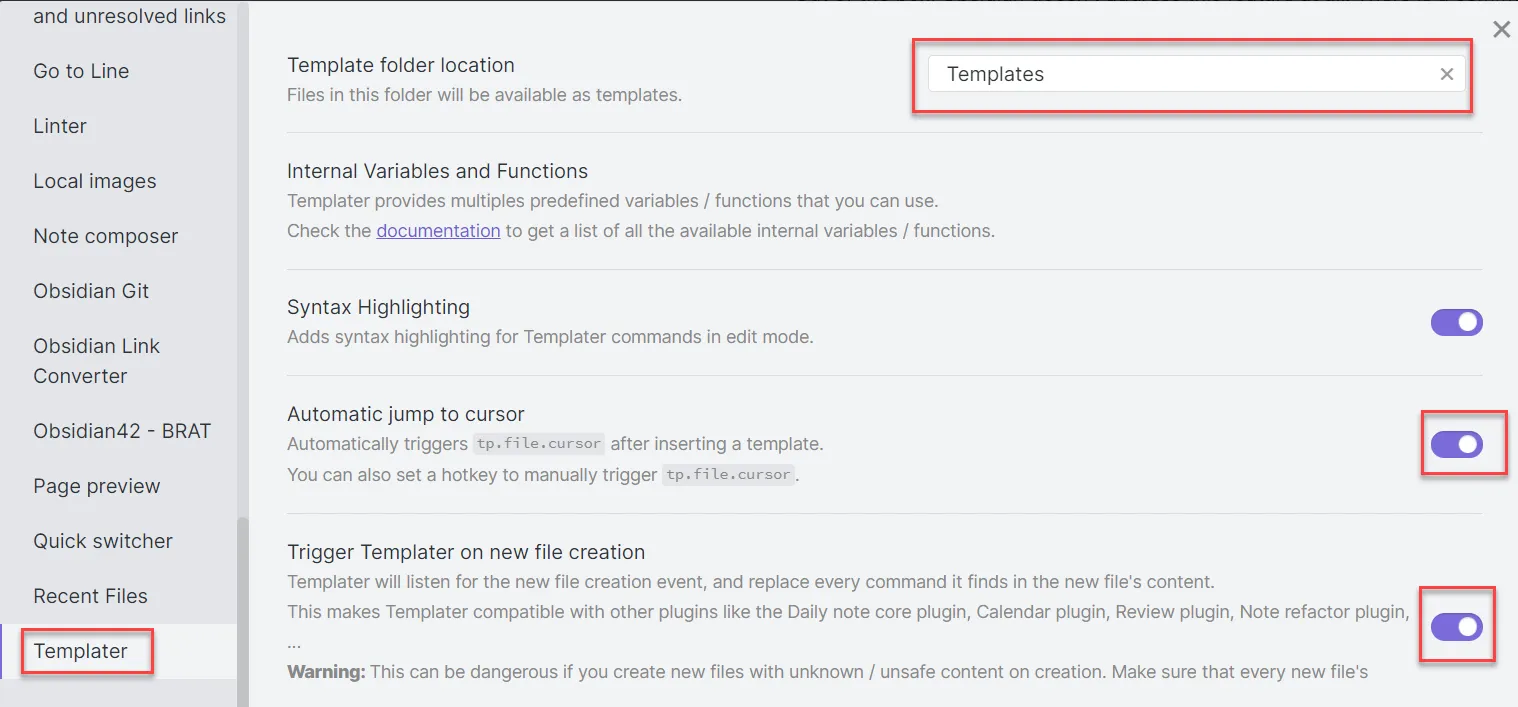Select Obsidian Link Converter

[x=96, y=361]
